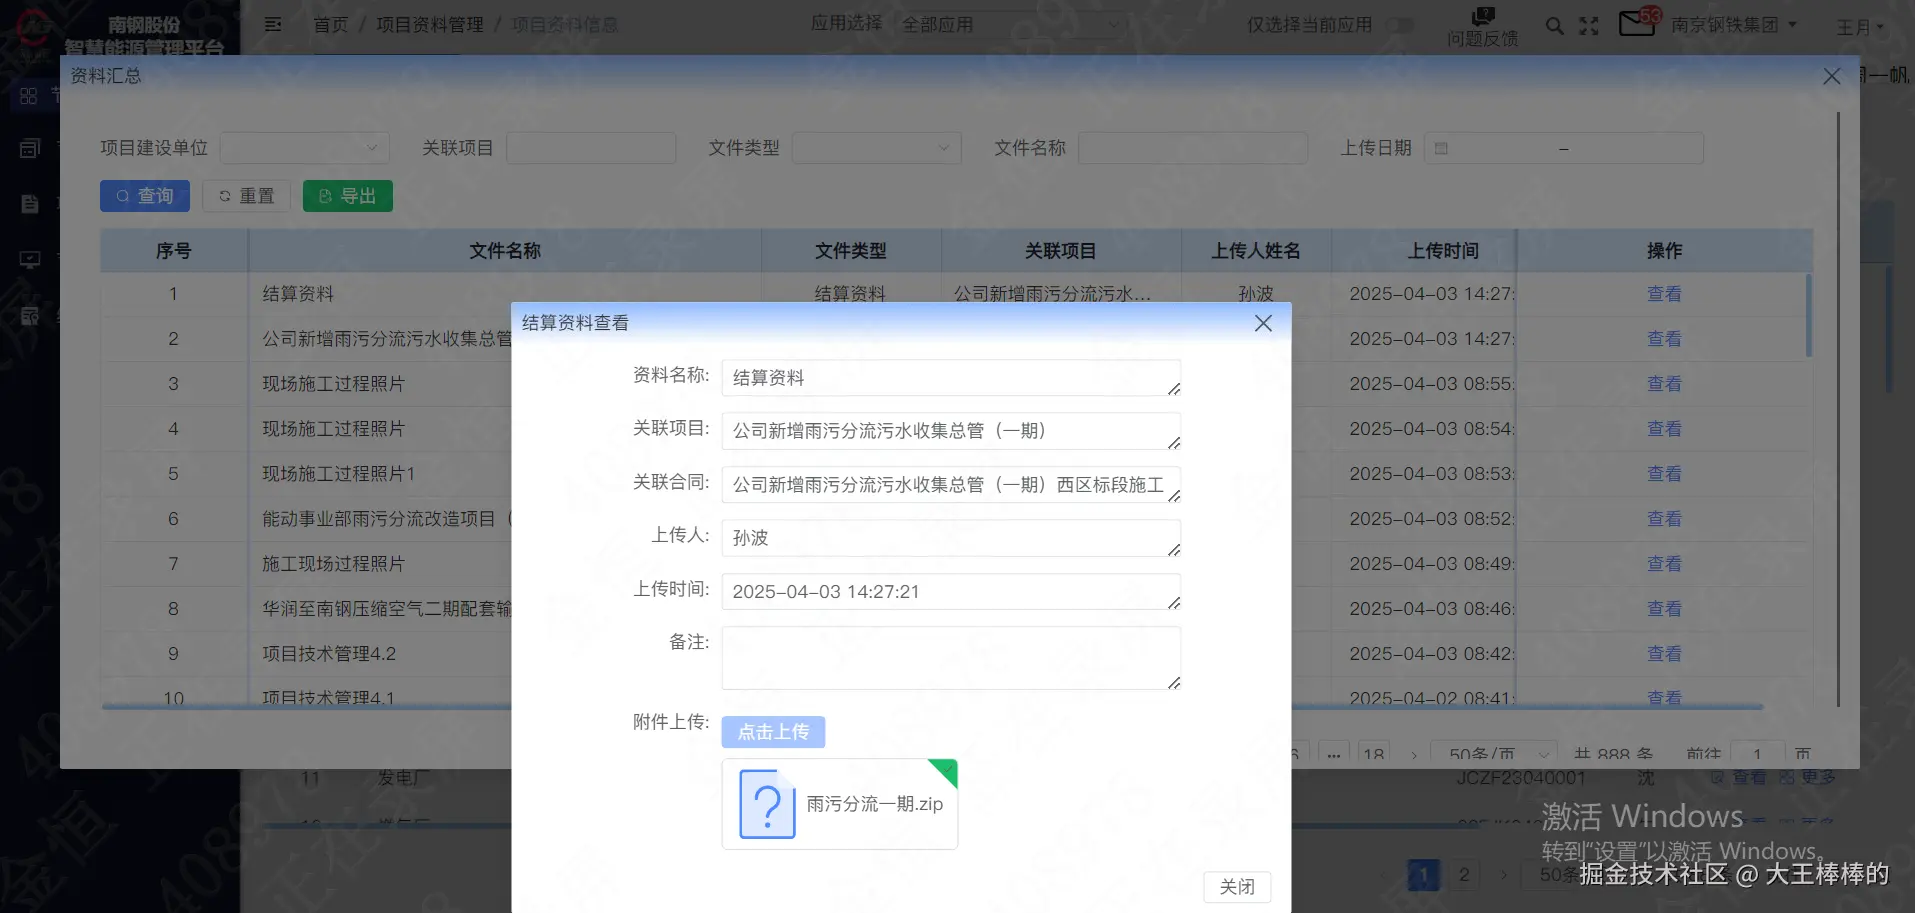Viewport: 1915px width, 913px height.
Task: Click the sidebar monitor screen icon
Action: point(30,260)
